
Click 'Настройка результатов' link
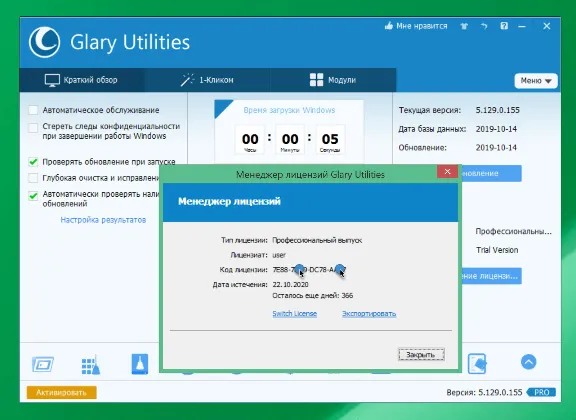click(103, 220)
